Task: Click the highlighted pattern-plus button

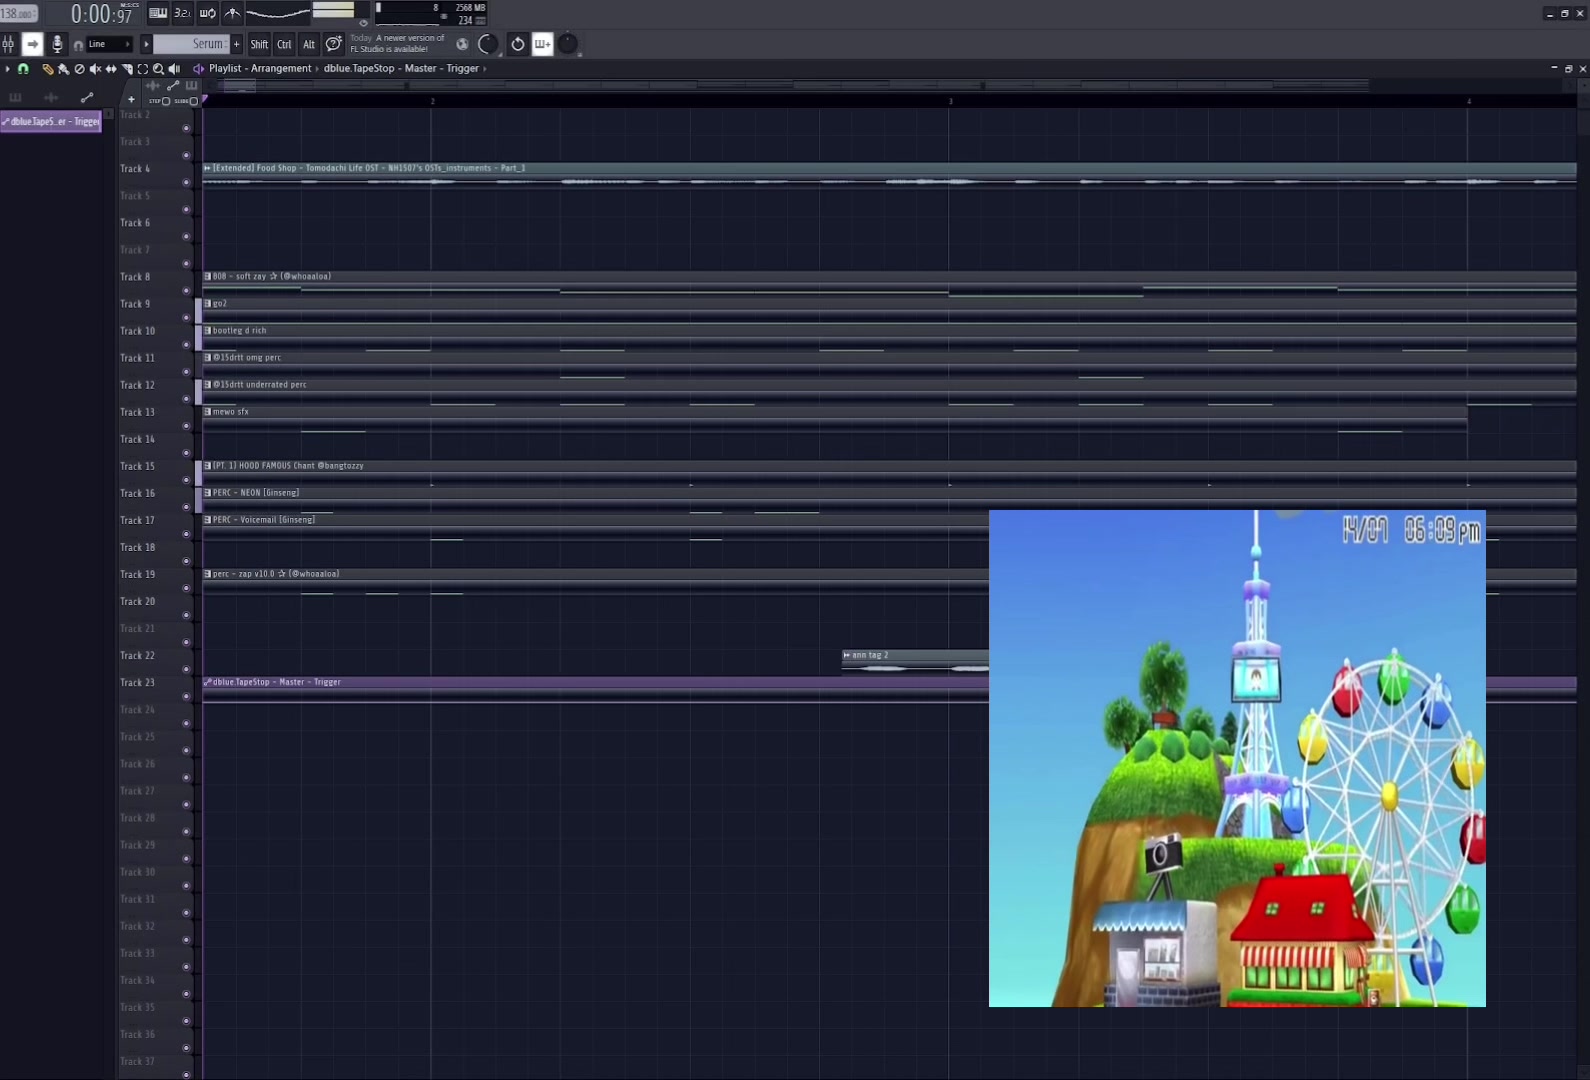Action: click(x=542, y=44)
